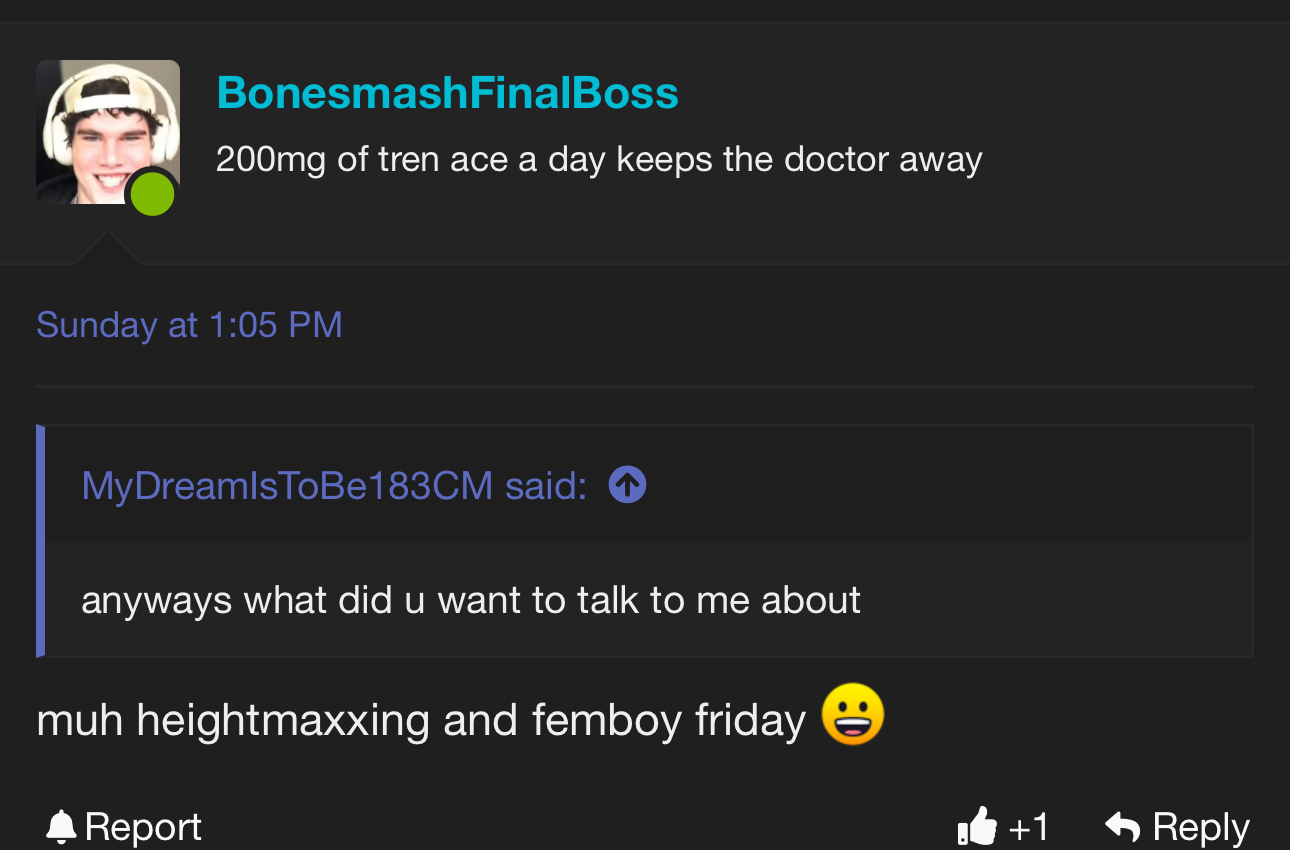Viewport: 1290px width, 850px height.
Task: Click the Report button label
Action: click(x=143, y=827)
